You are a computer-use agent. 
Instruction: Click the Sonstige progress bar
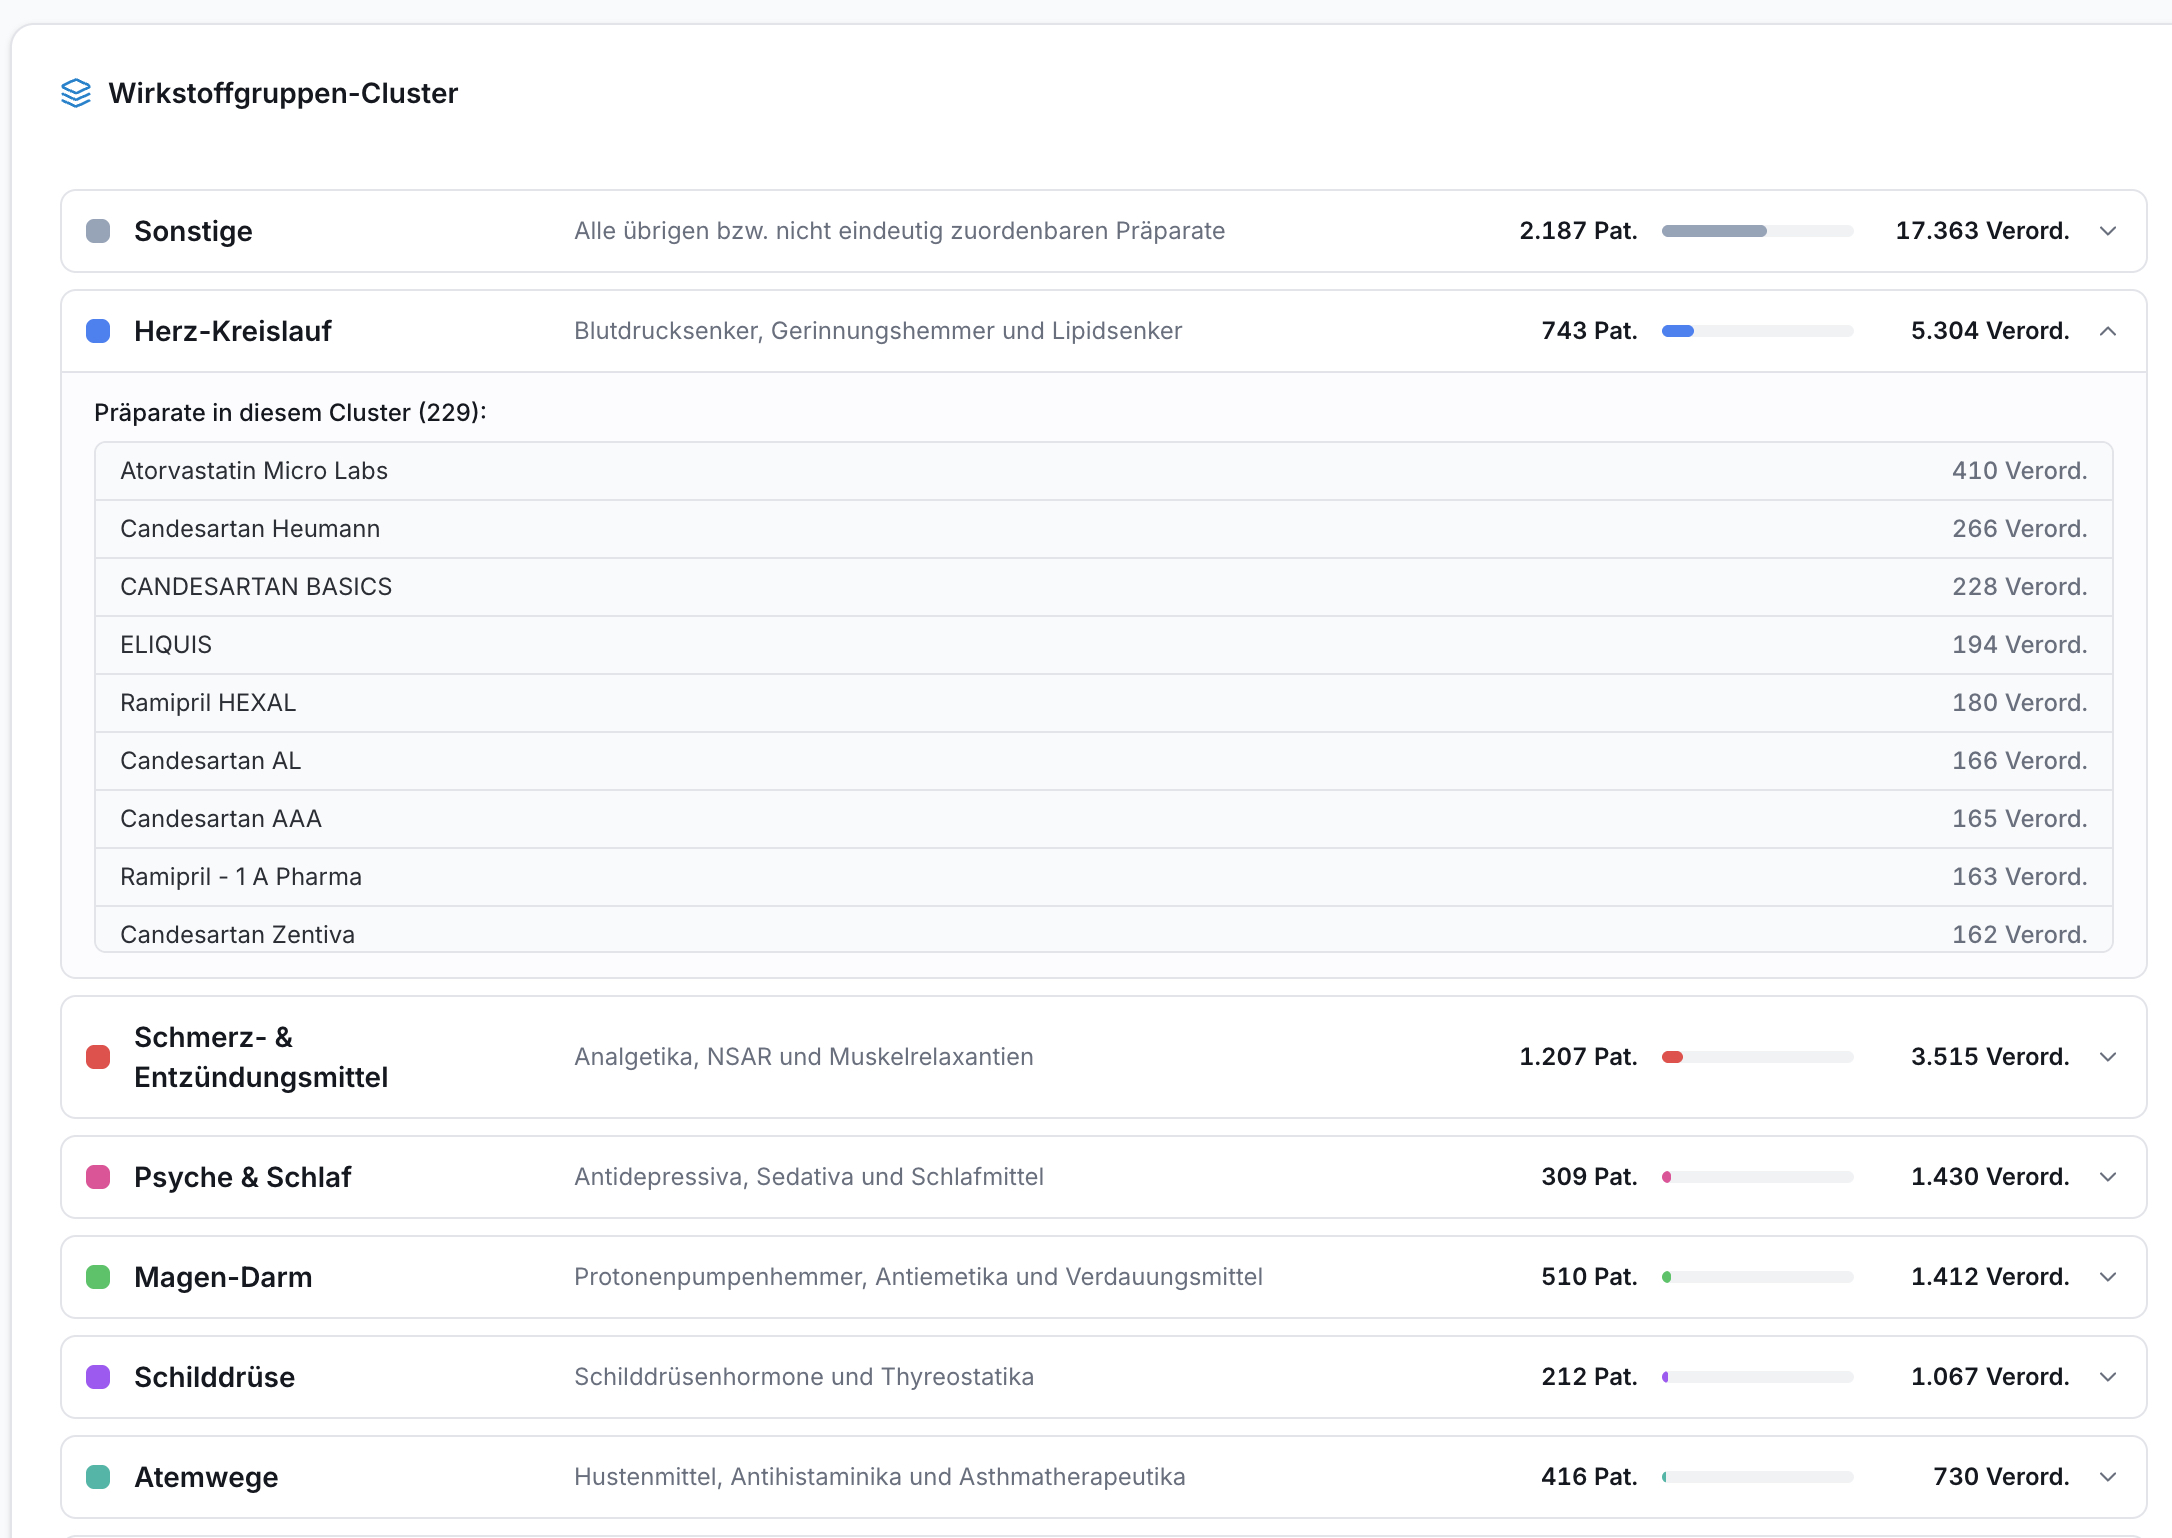click(1757, 231)
